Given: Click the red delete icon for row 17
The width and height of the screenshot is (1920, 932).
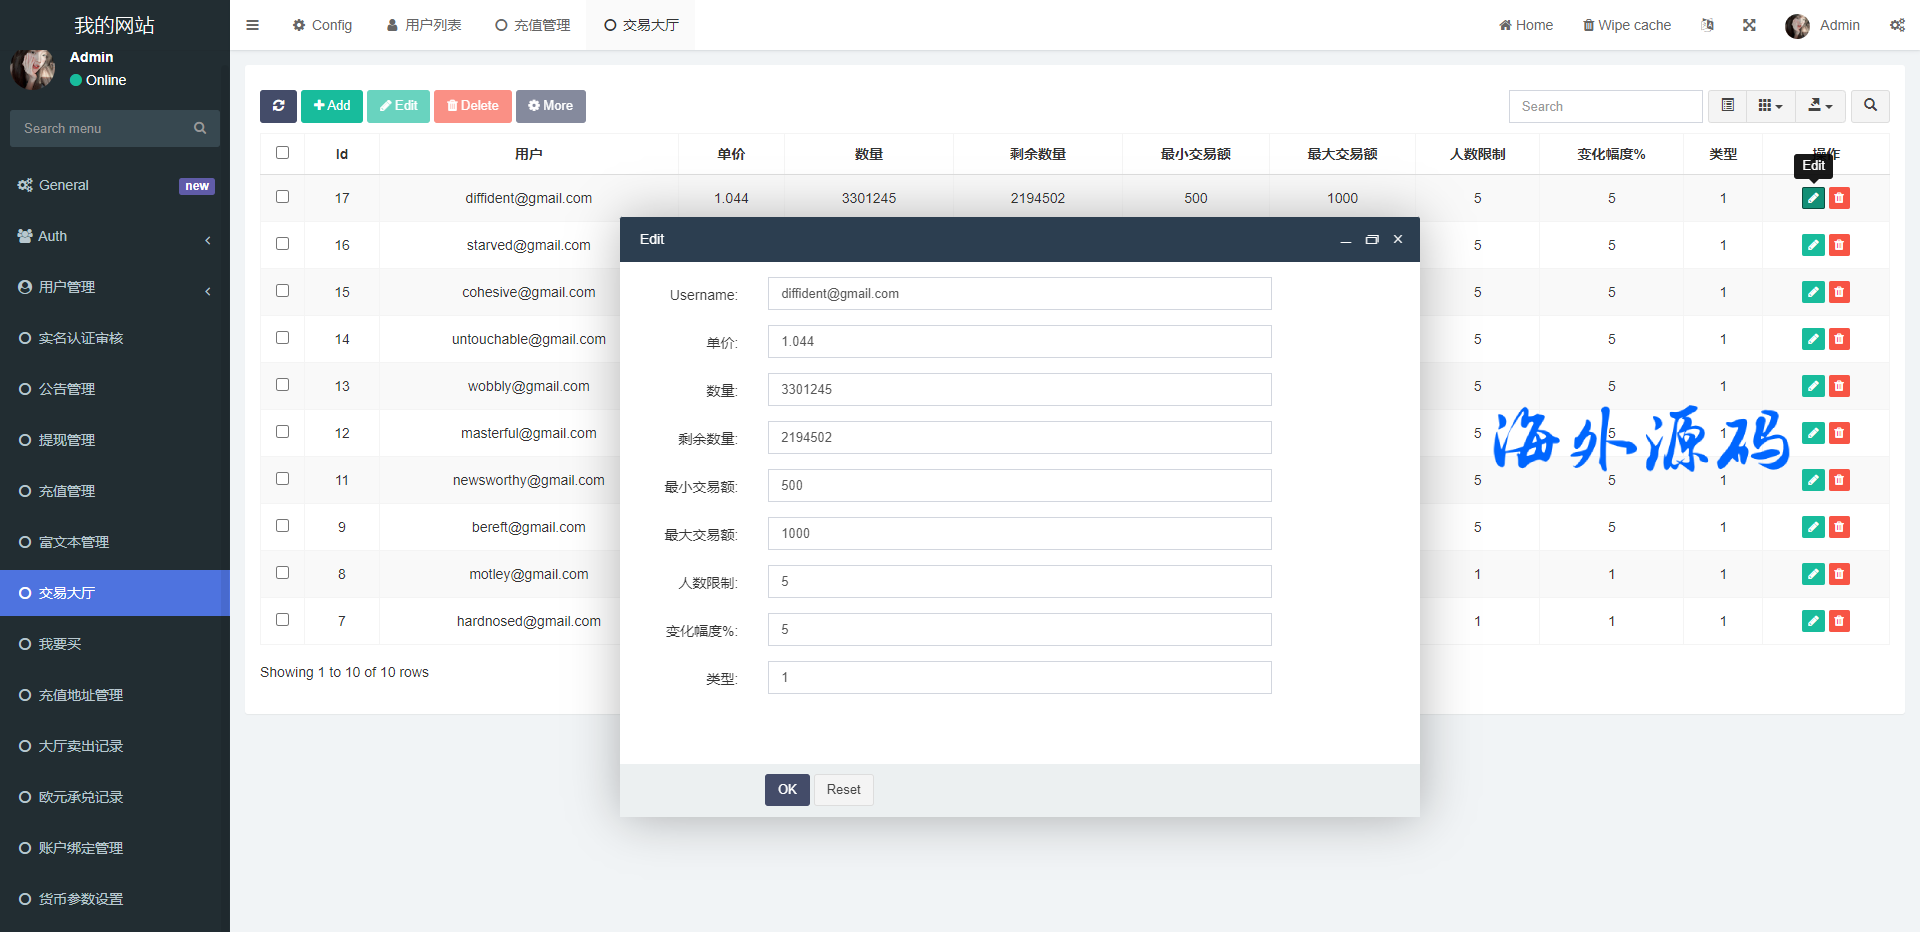Looking at the screenshot, I should pos(1839,198).
